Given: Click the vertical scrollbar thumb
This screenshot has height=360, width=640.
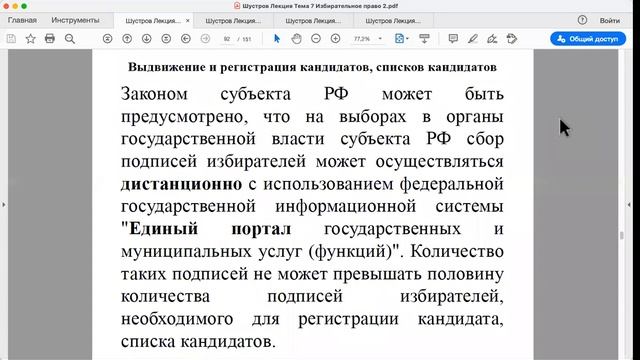Looking at the screenshot, I should pos(622,236).
